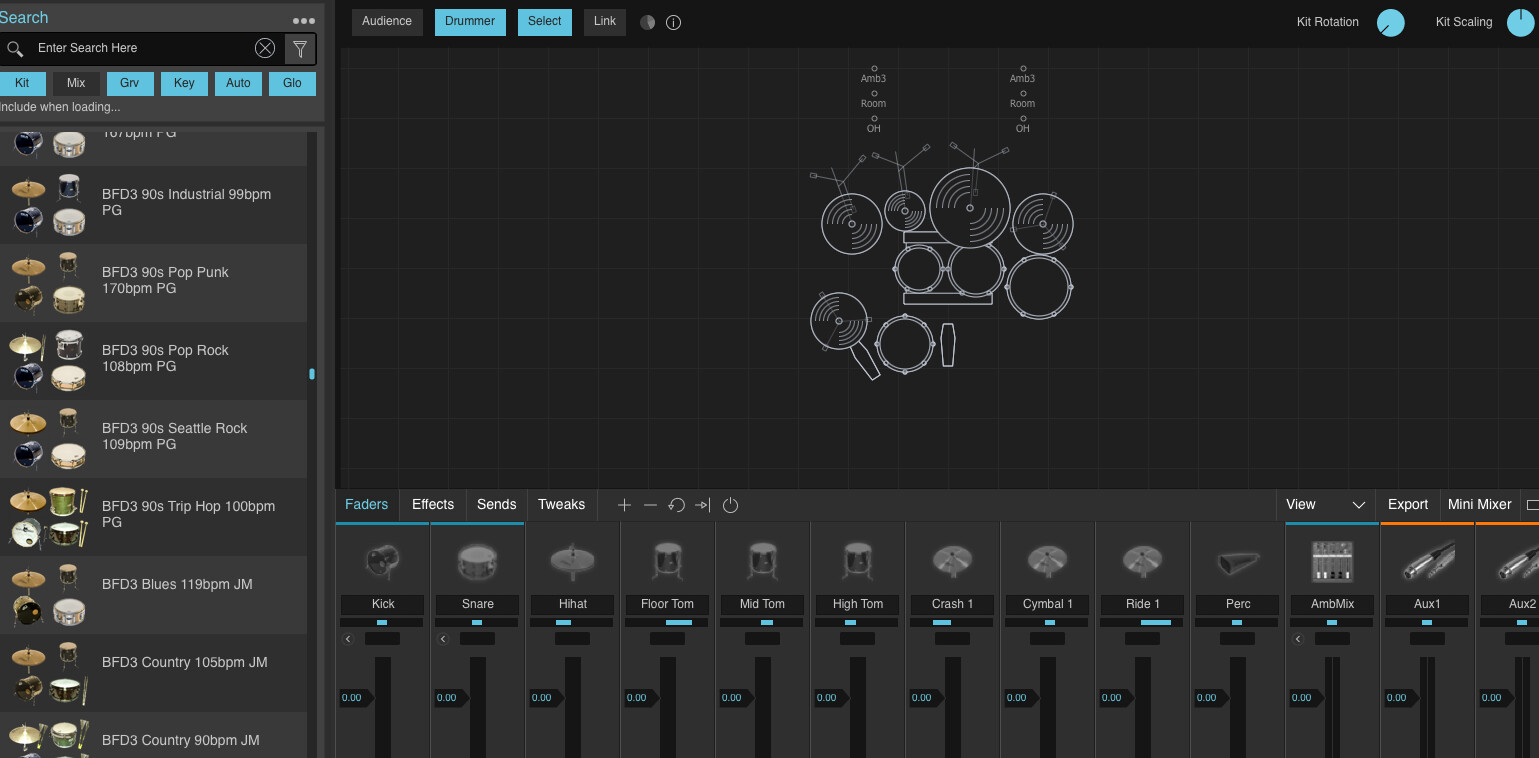Click the Ride 1 pan slider
The image size is (1539, 758).
1142,623
